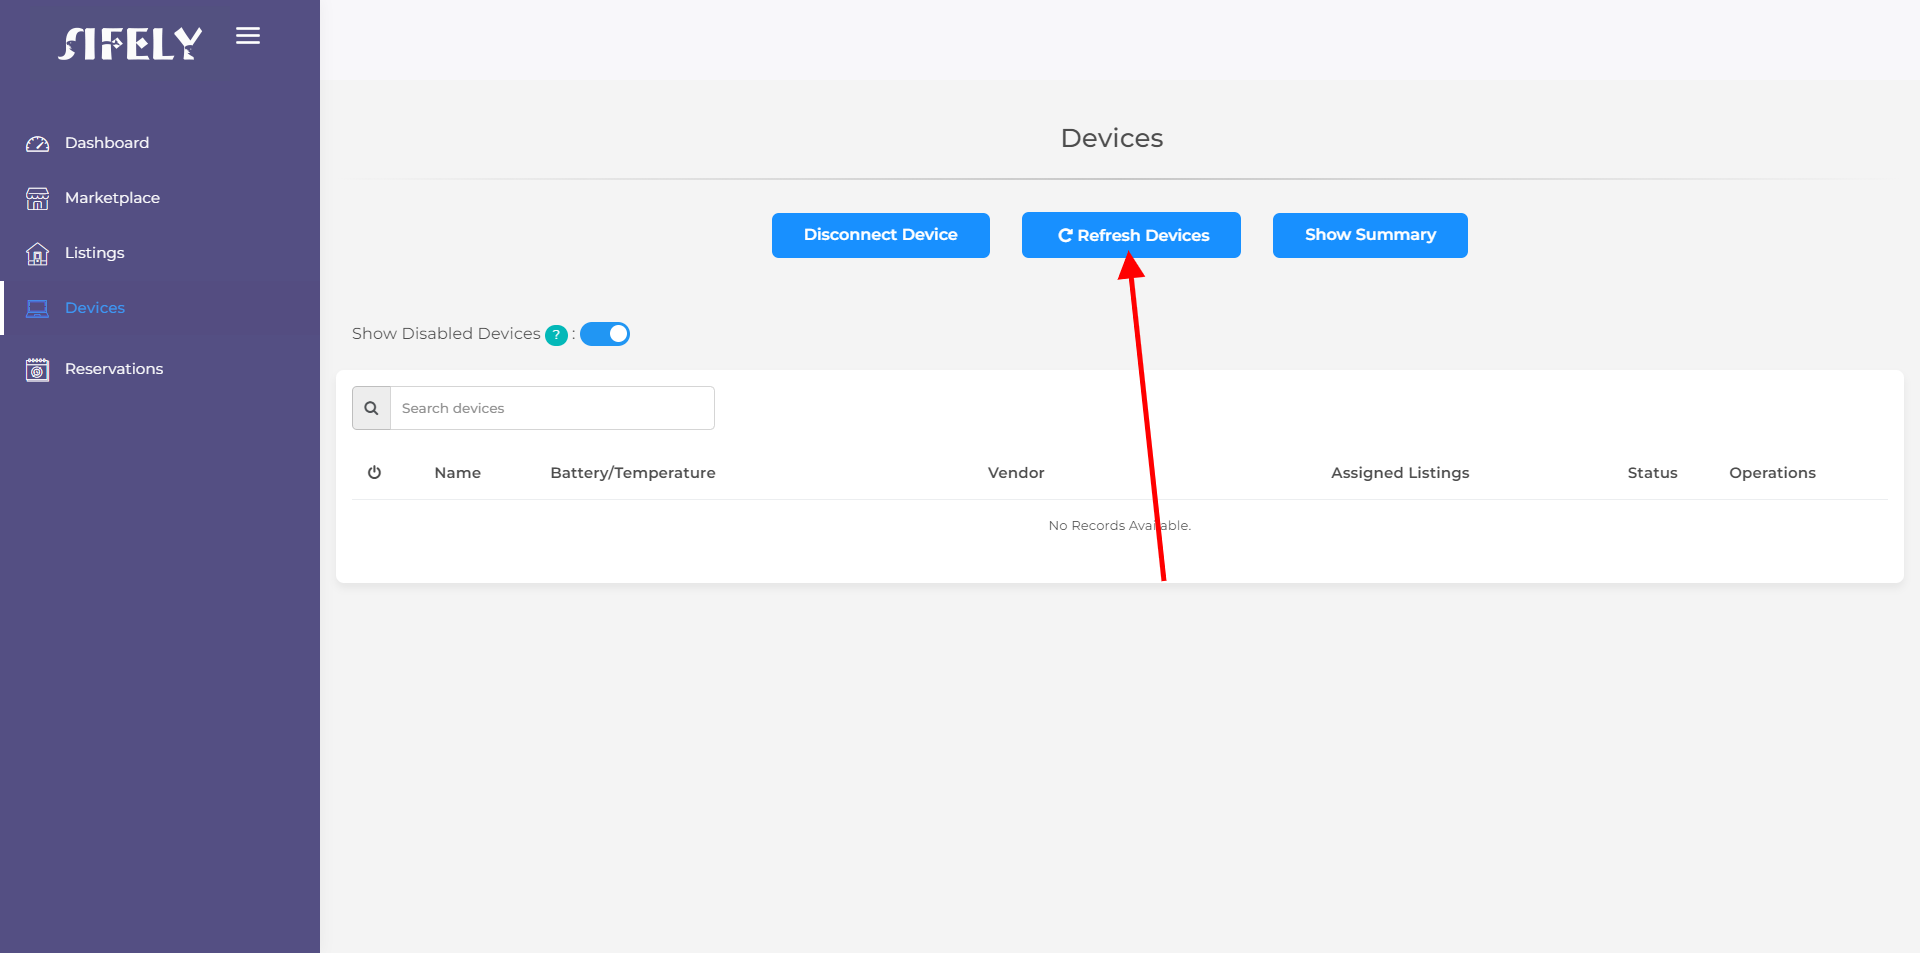
Task: Click the Disconnect Device button
Action: [x=881, y=235]
